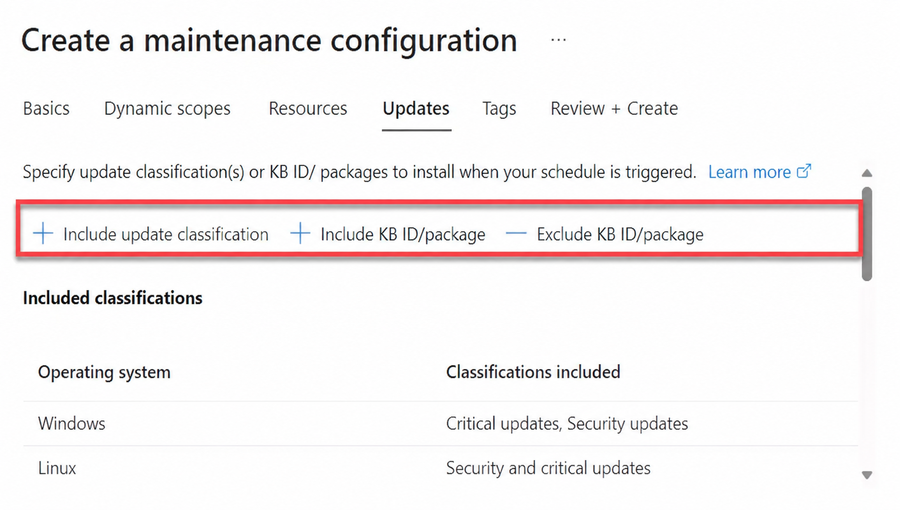900x510 pixels.
Task: Go to the Resources tab
Action: (308, 108)
